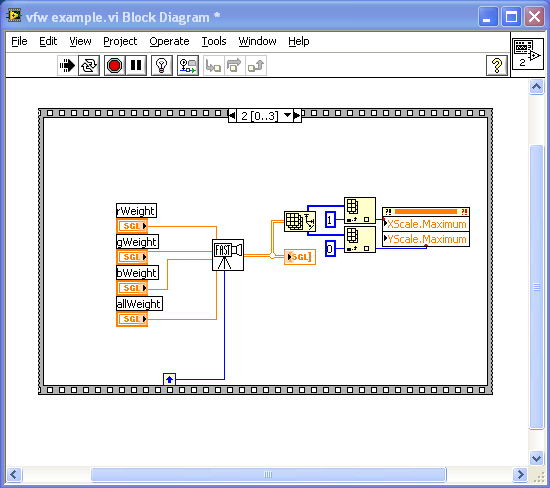Screen dimensions: 550x488
Task: Go to previous case with left arrow
Action: pos(232,115)
